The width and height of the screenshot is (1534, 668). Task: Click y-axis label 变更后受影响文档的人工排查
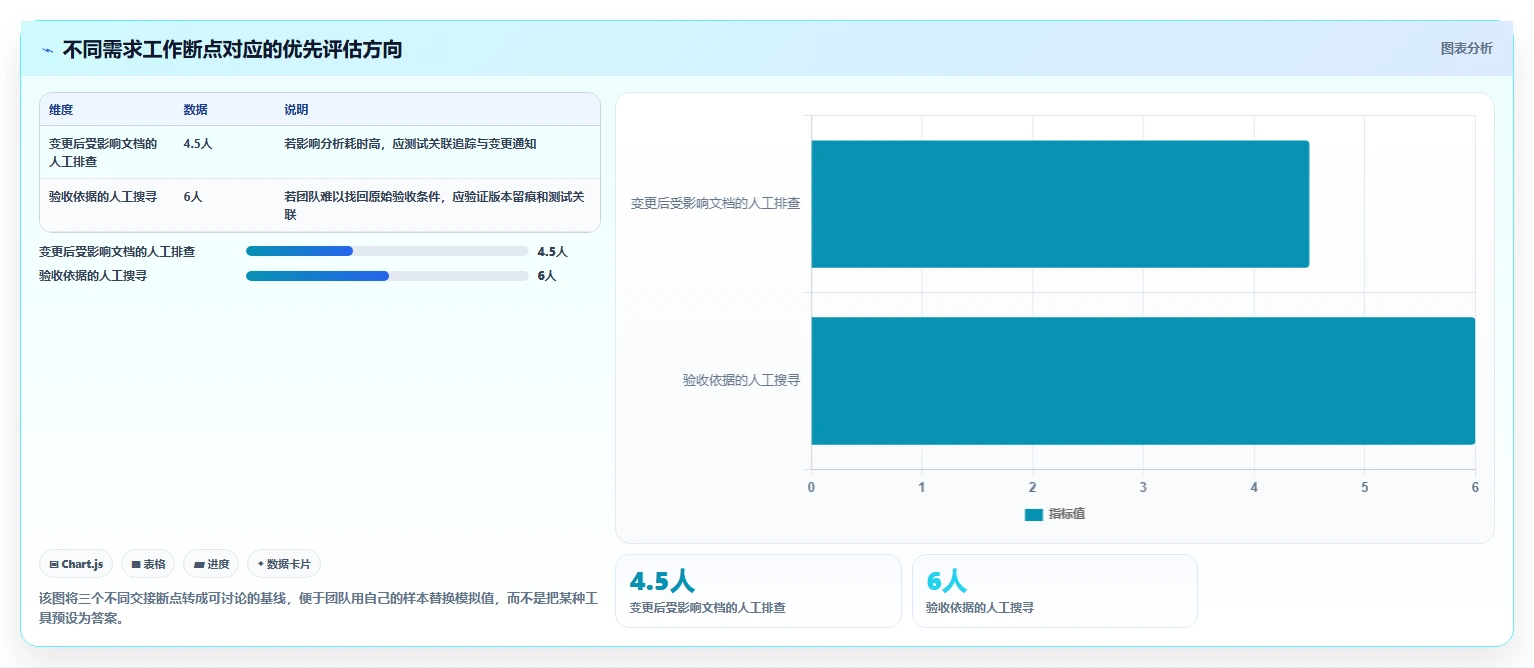[x=715, y=204]
